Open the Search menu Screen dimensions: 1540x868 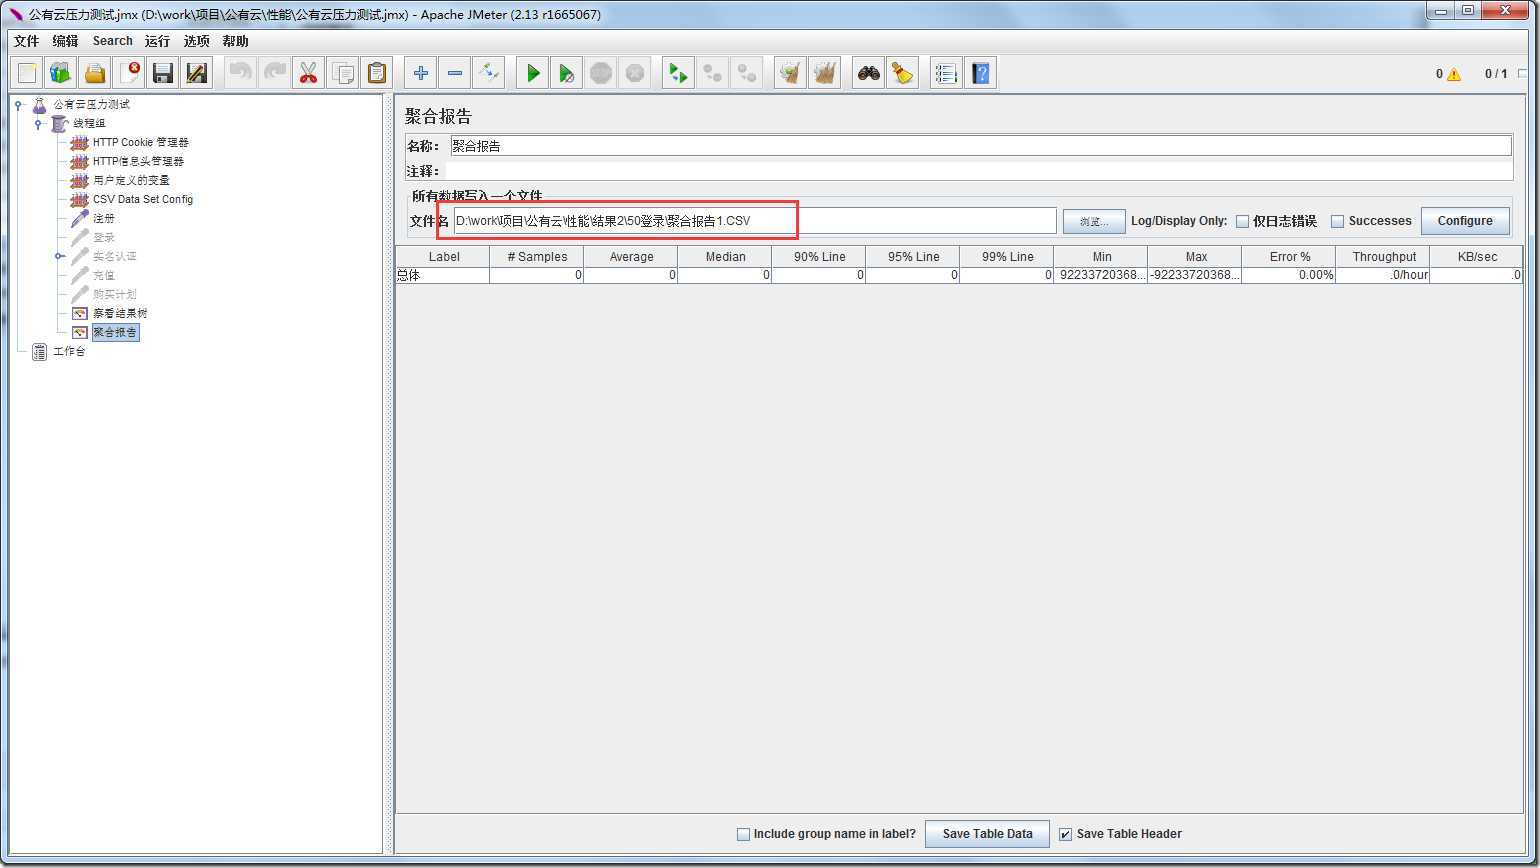coord(112,41)
